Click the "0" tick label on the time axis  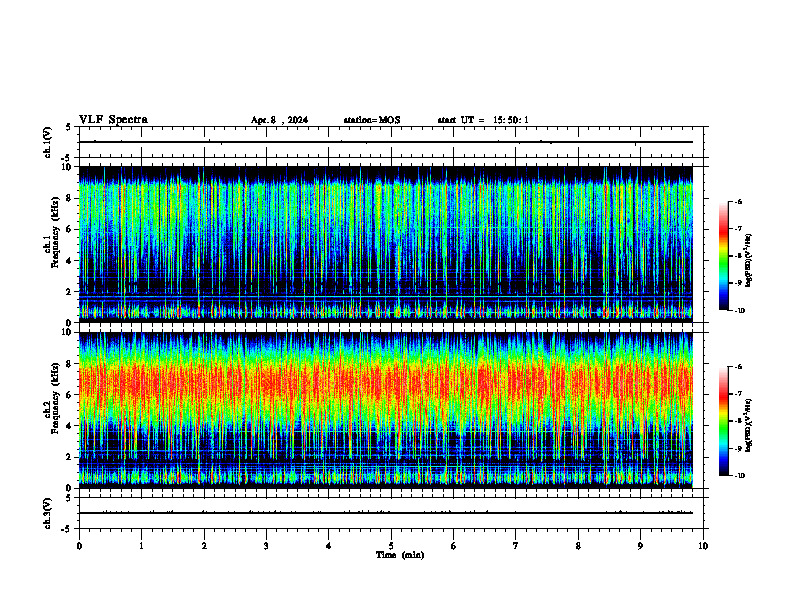[x=79, y=546]
